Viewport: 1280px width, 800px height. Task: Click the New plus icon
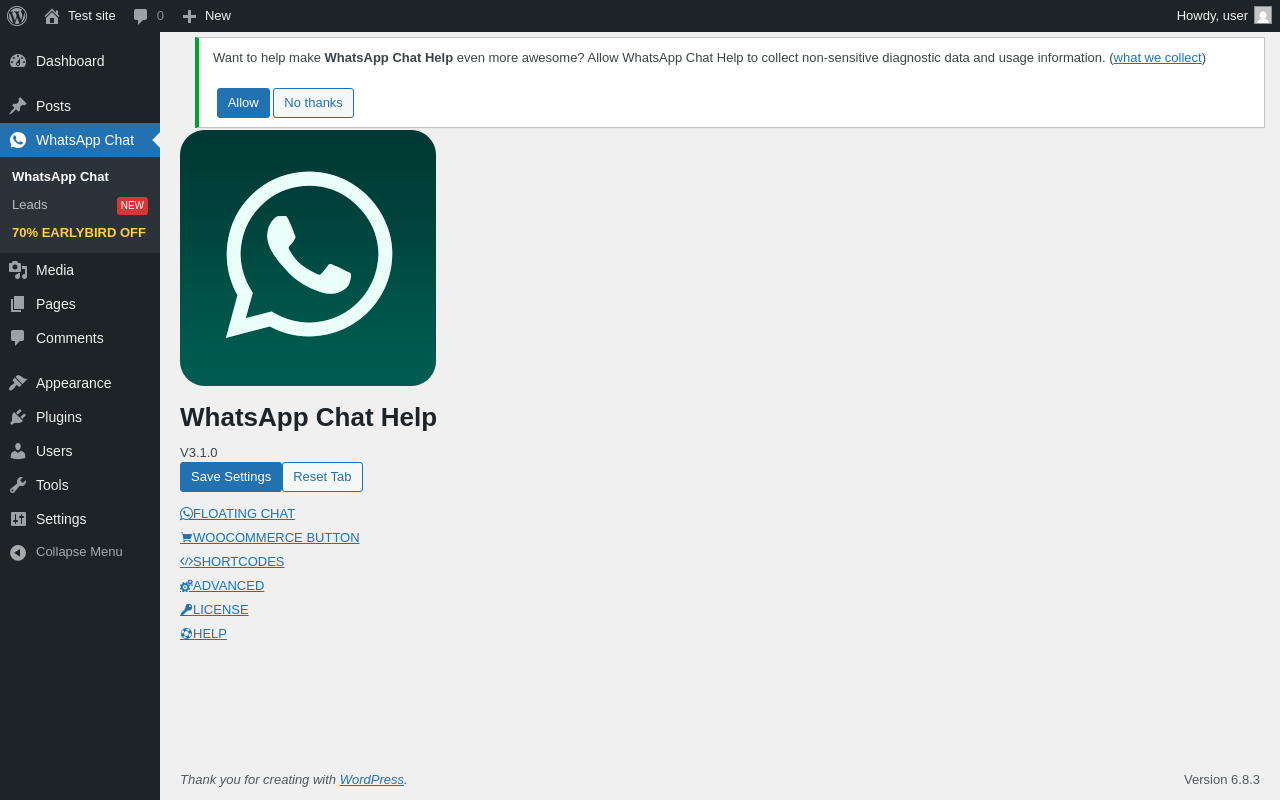pyautogui.click(x=189, y=16)
